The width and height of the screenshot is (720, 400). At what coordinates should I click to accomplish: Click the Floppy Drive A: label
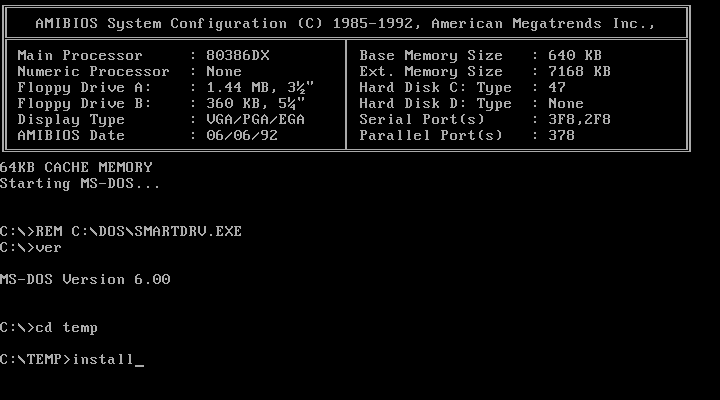point(84,87)
